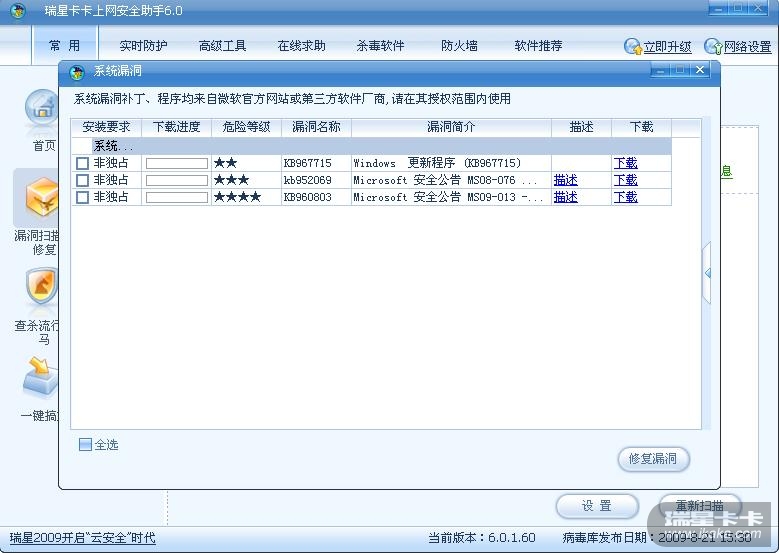Click the download progress bar for KB960803

(177, 197)
